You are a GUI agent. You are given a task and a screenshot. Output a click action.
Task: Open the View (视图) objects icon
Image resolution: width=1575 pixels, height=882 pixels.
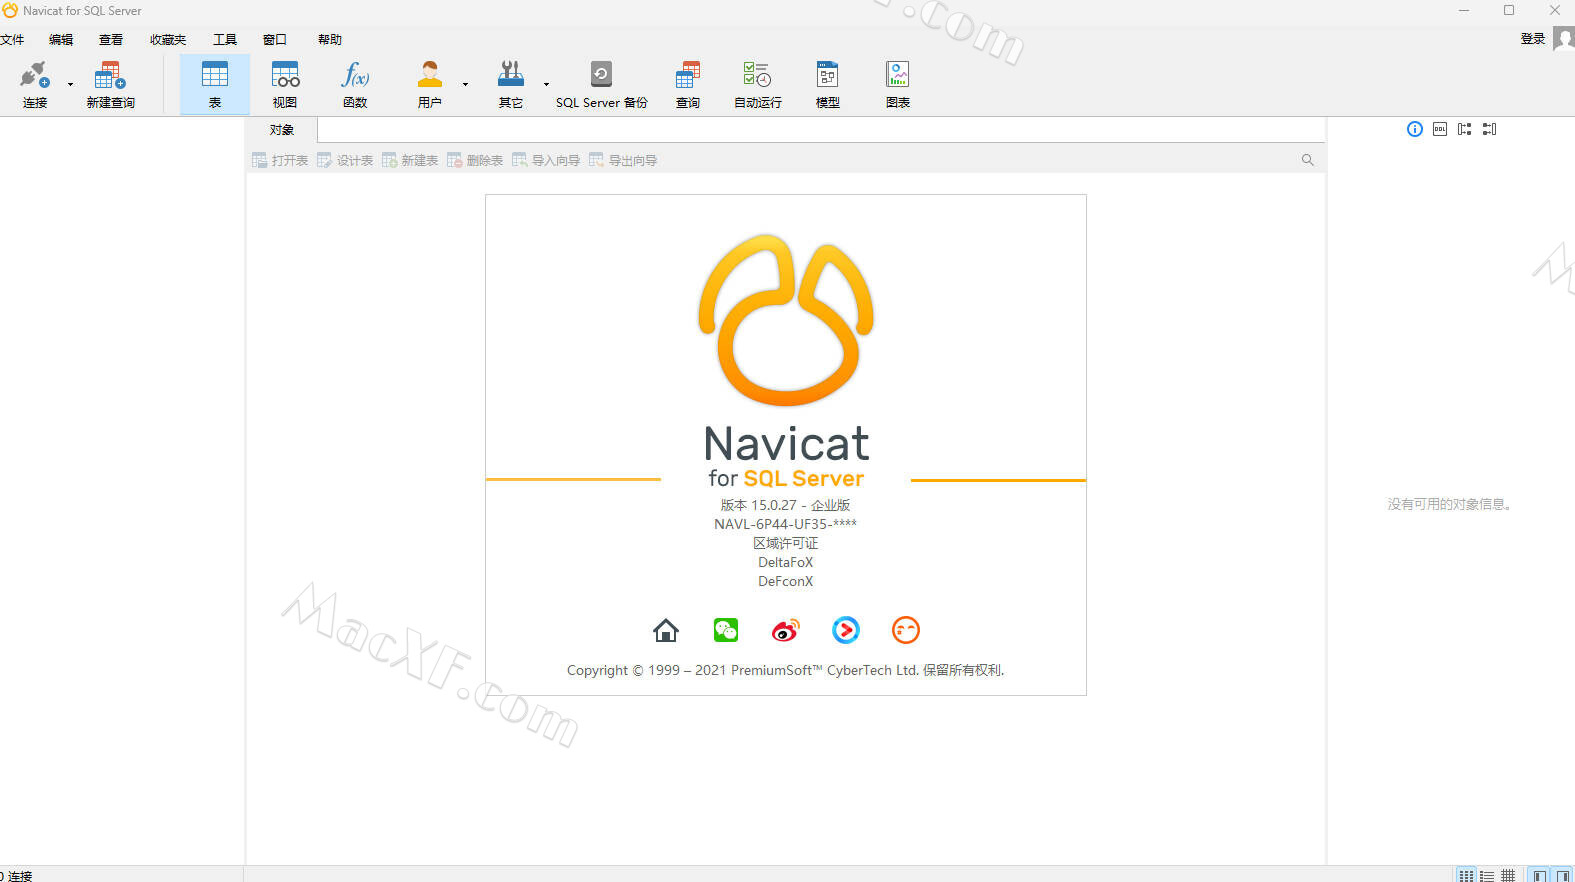coord(285,84)
